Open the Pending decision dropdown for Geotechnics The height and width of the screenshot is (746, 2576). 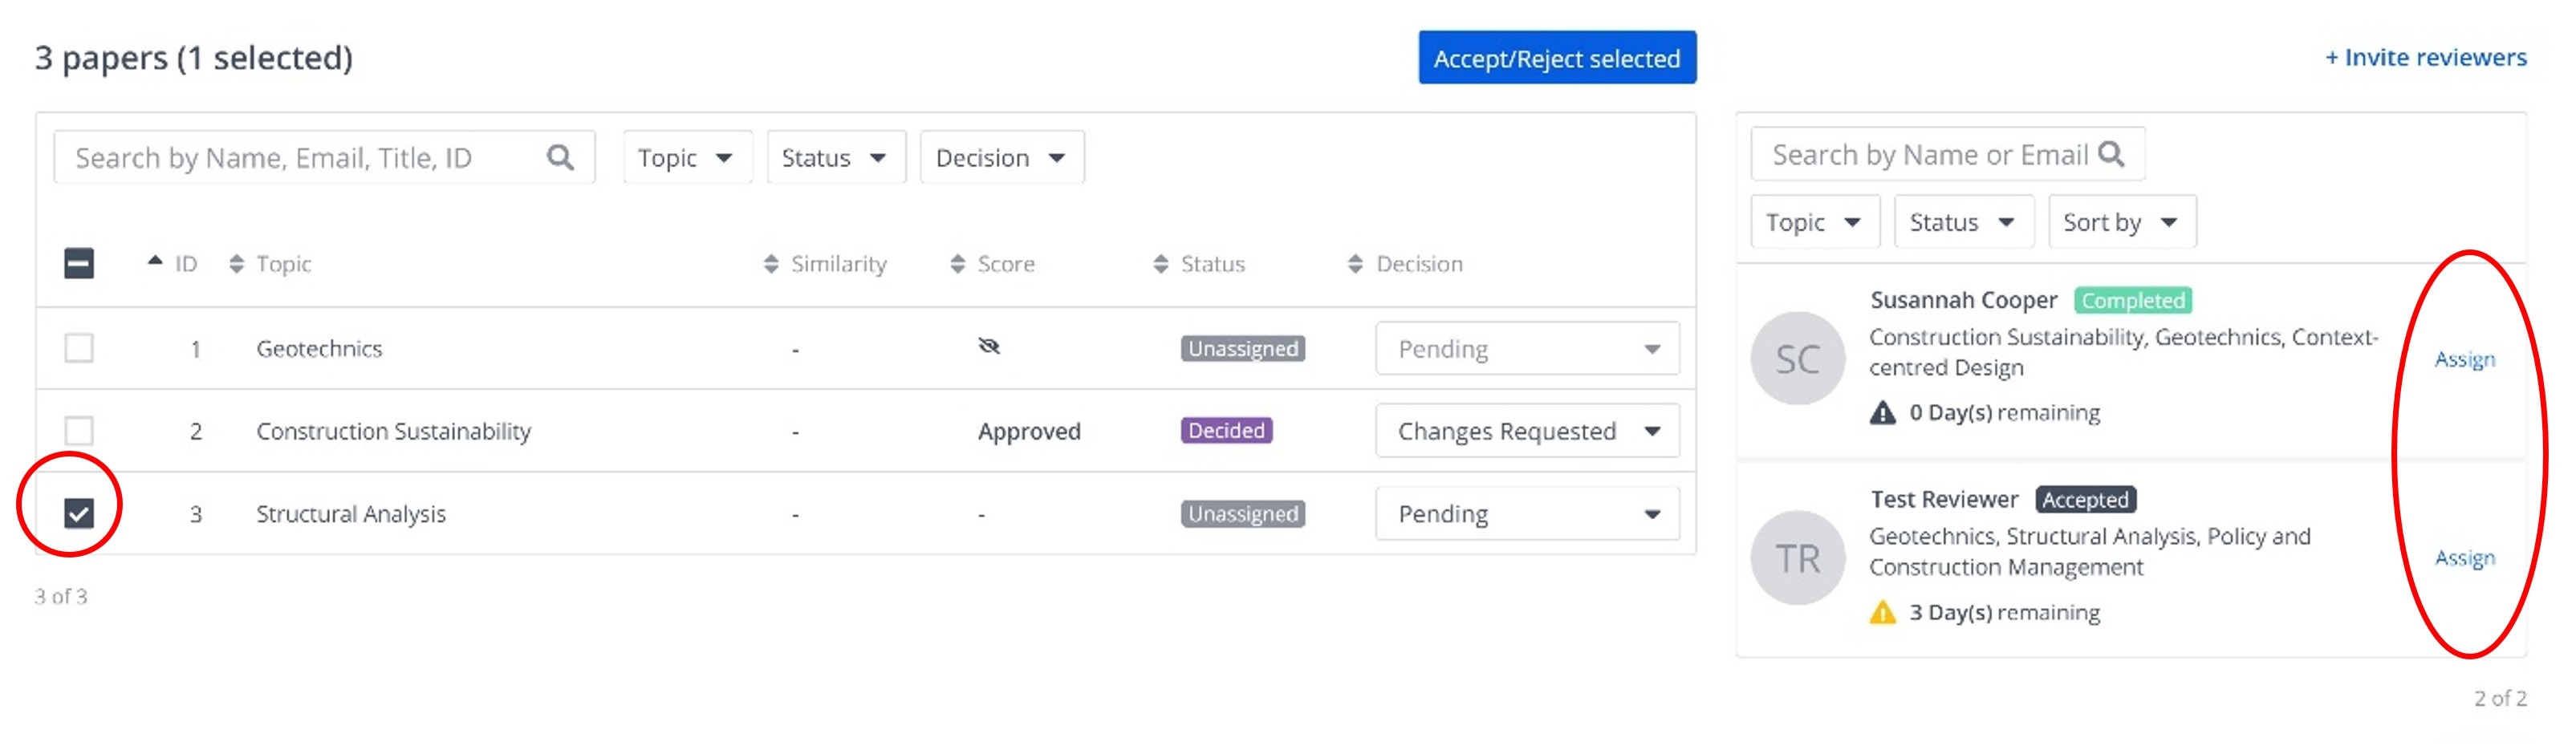pos(1527,348)
